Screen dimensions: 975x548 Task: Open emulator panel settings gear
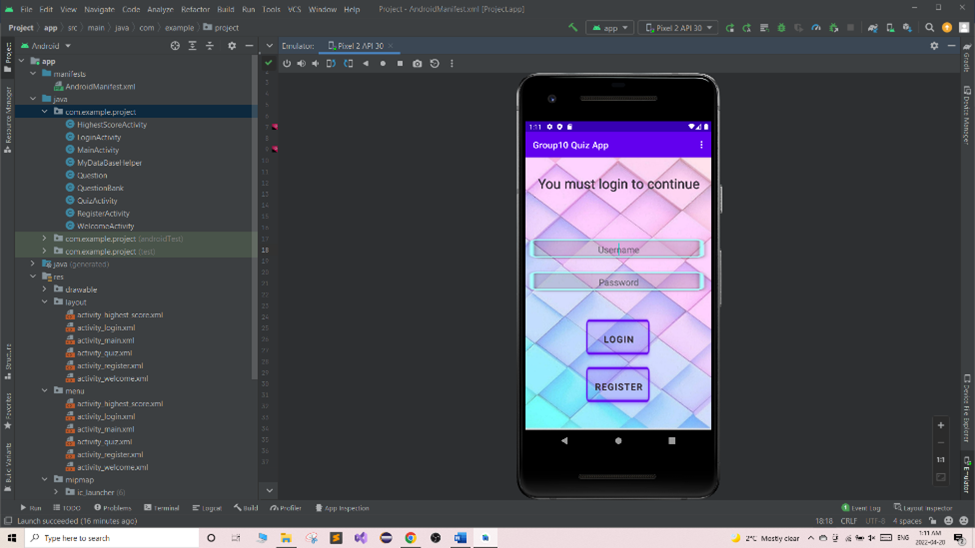coord(934,45)
